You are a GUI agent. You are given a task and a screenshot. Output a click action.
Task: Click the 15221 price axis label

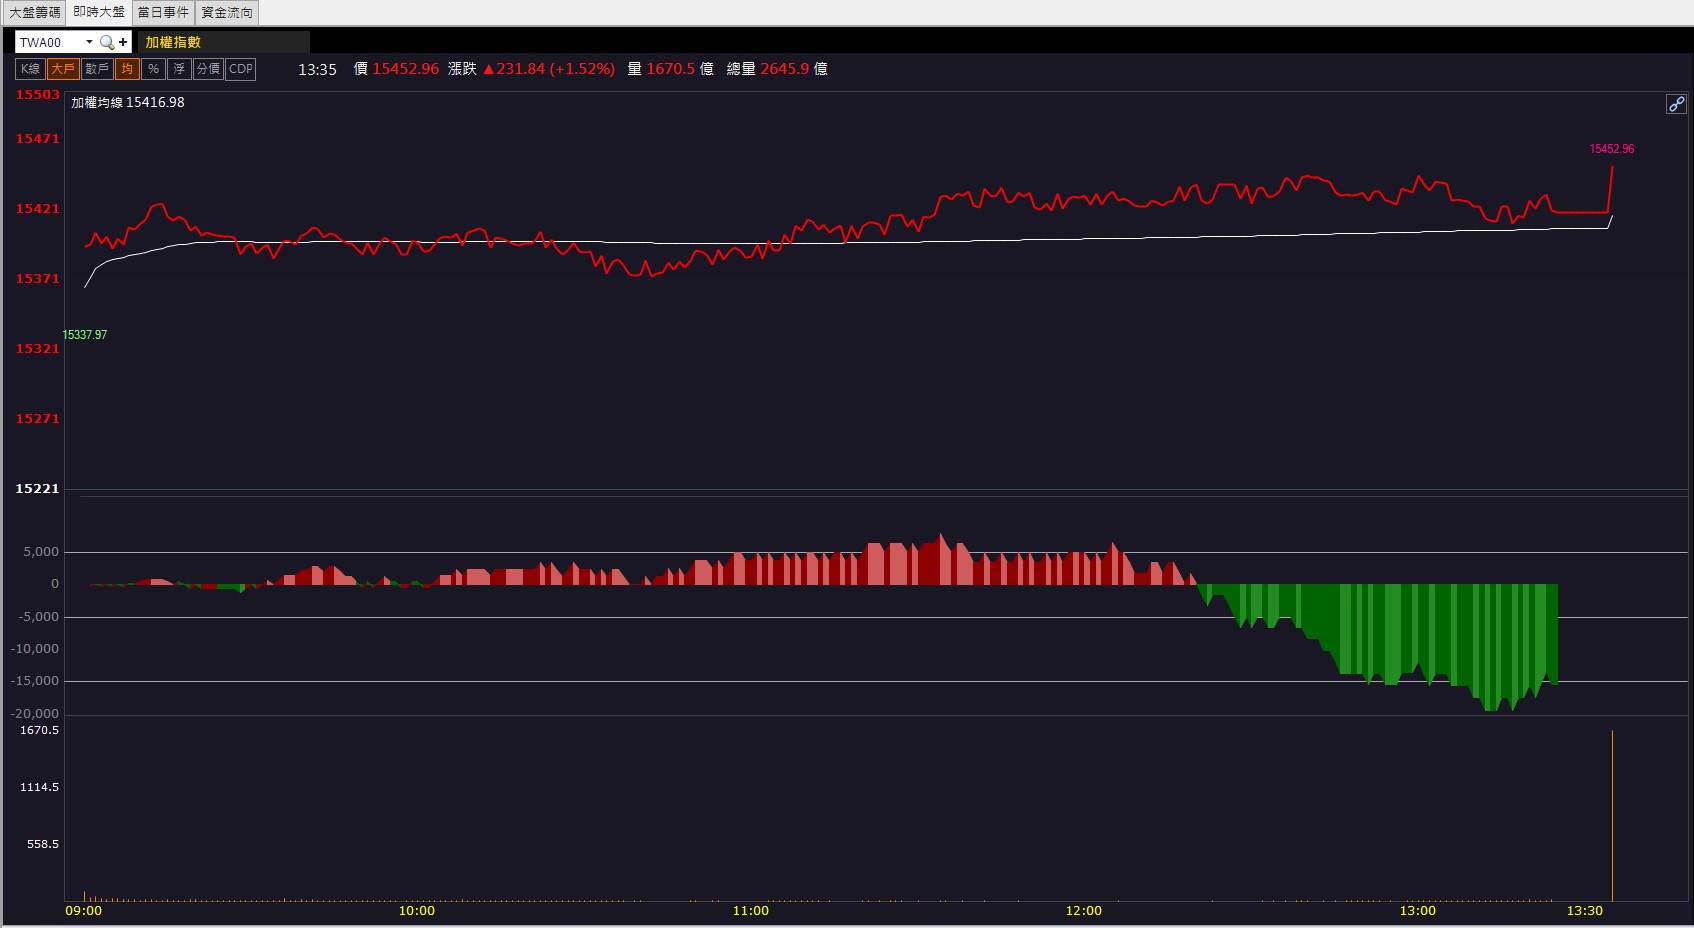37,489
